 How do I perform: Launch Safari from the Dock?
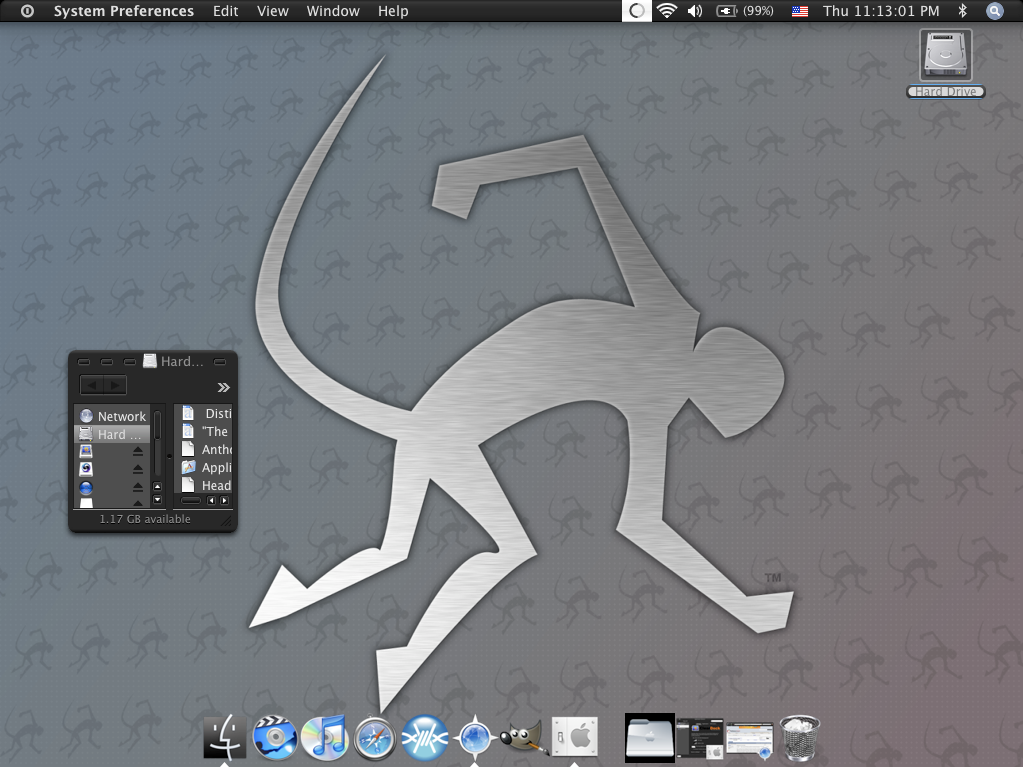pos(374,738)
